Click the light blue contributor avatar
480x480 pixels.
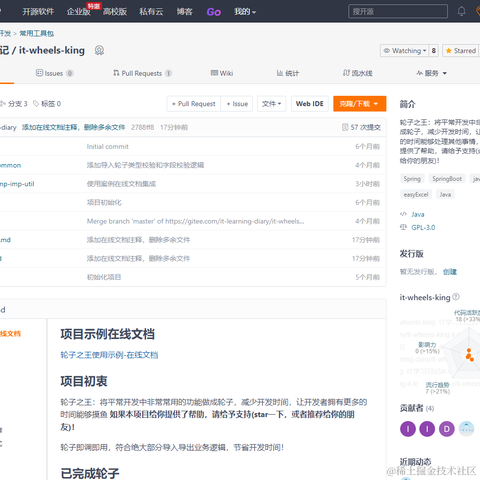tap(466, 429)
